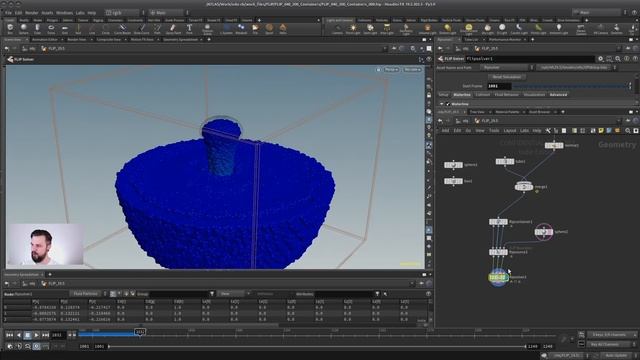This screenshot has height=360, width=640.
Task: Add a Sky Light from the shelf
Action: pyautogui.click(x=487, y=29)
